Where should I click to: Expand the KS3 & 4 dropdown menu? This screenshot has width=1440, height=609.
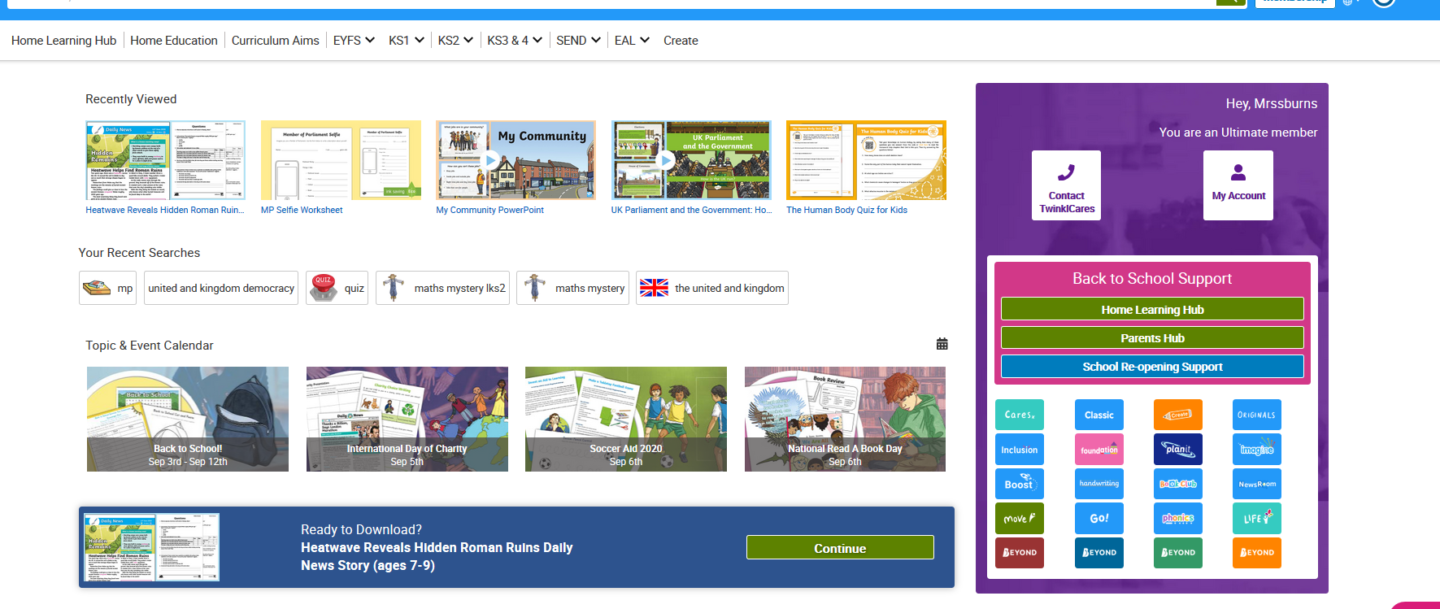tap(515, 40)
